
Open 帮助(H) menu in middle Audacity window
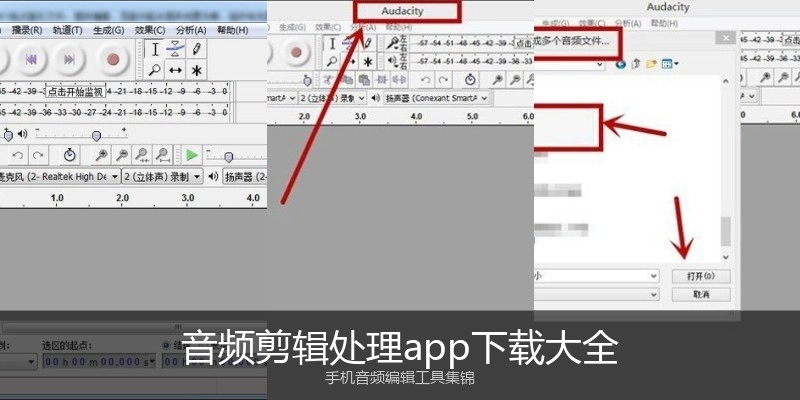398,27
